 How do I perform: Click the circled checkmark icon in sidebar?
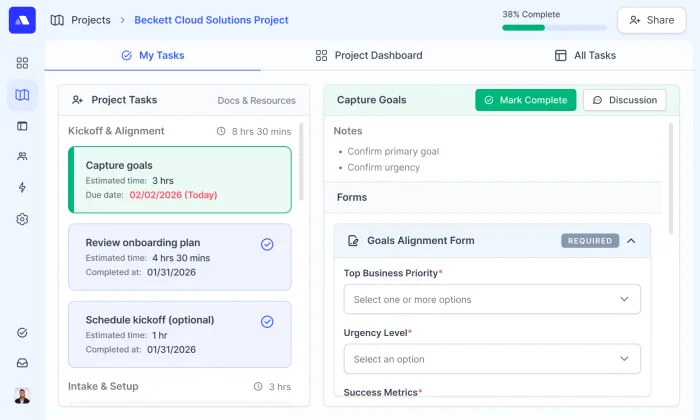coord(22,333)
